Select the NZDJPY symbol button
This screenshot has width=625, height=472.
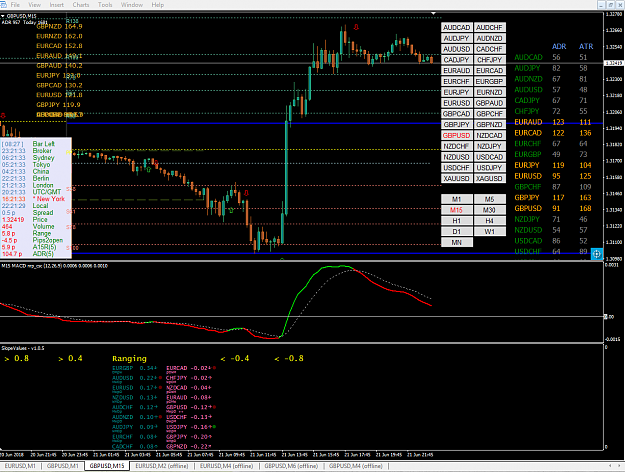(489, 146)
